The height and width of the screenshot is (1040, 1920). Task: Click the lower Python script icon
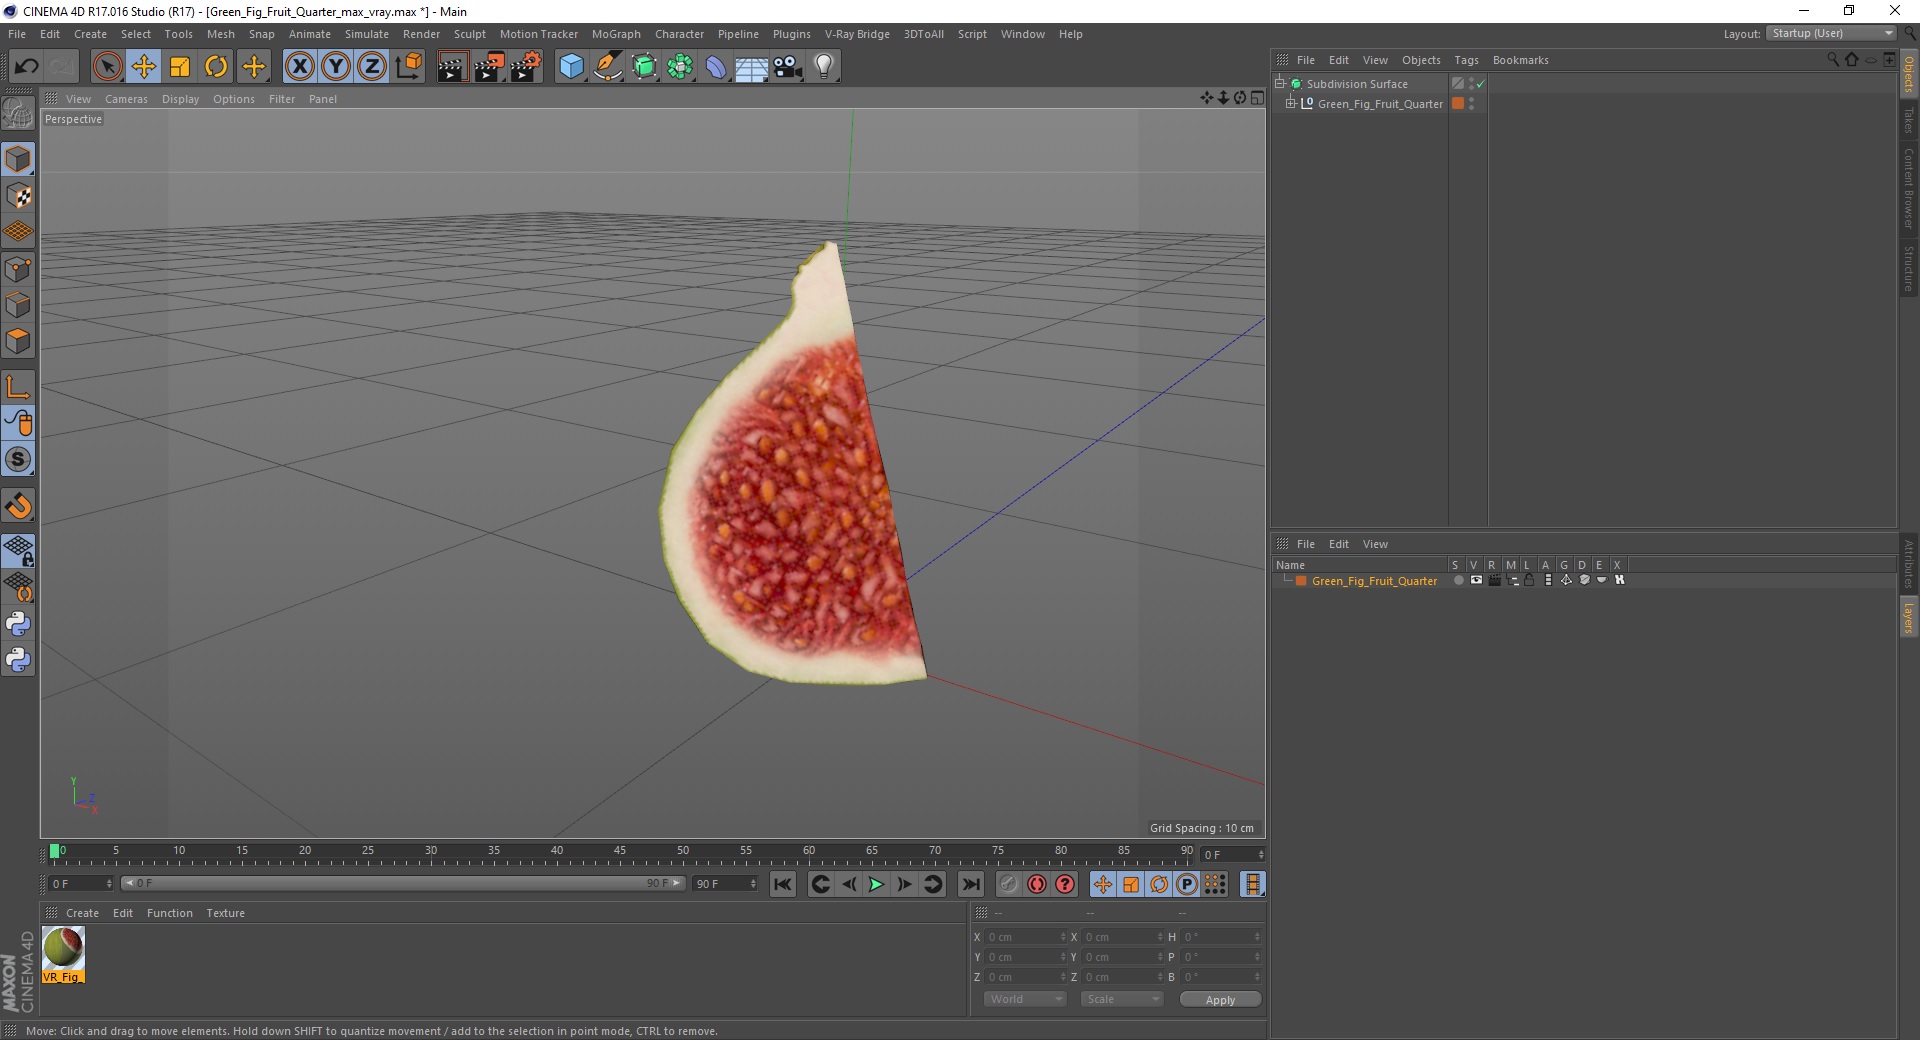pyautogui.click(x=18, y=660)
